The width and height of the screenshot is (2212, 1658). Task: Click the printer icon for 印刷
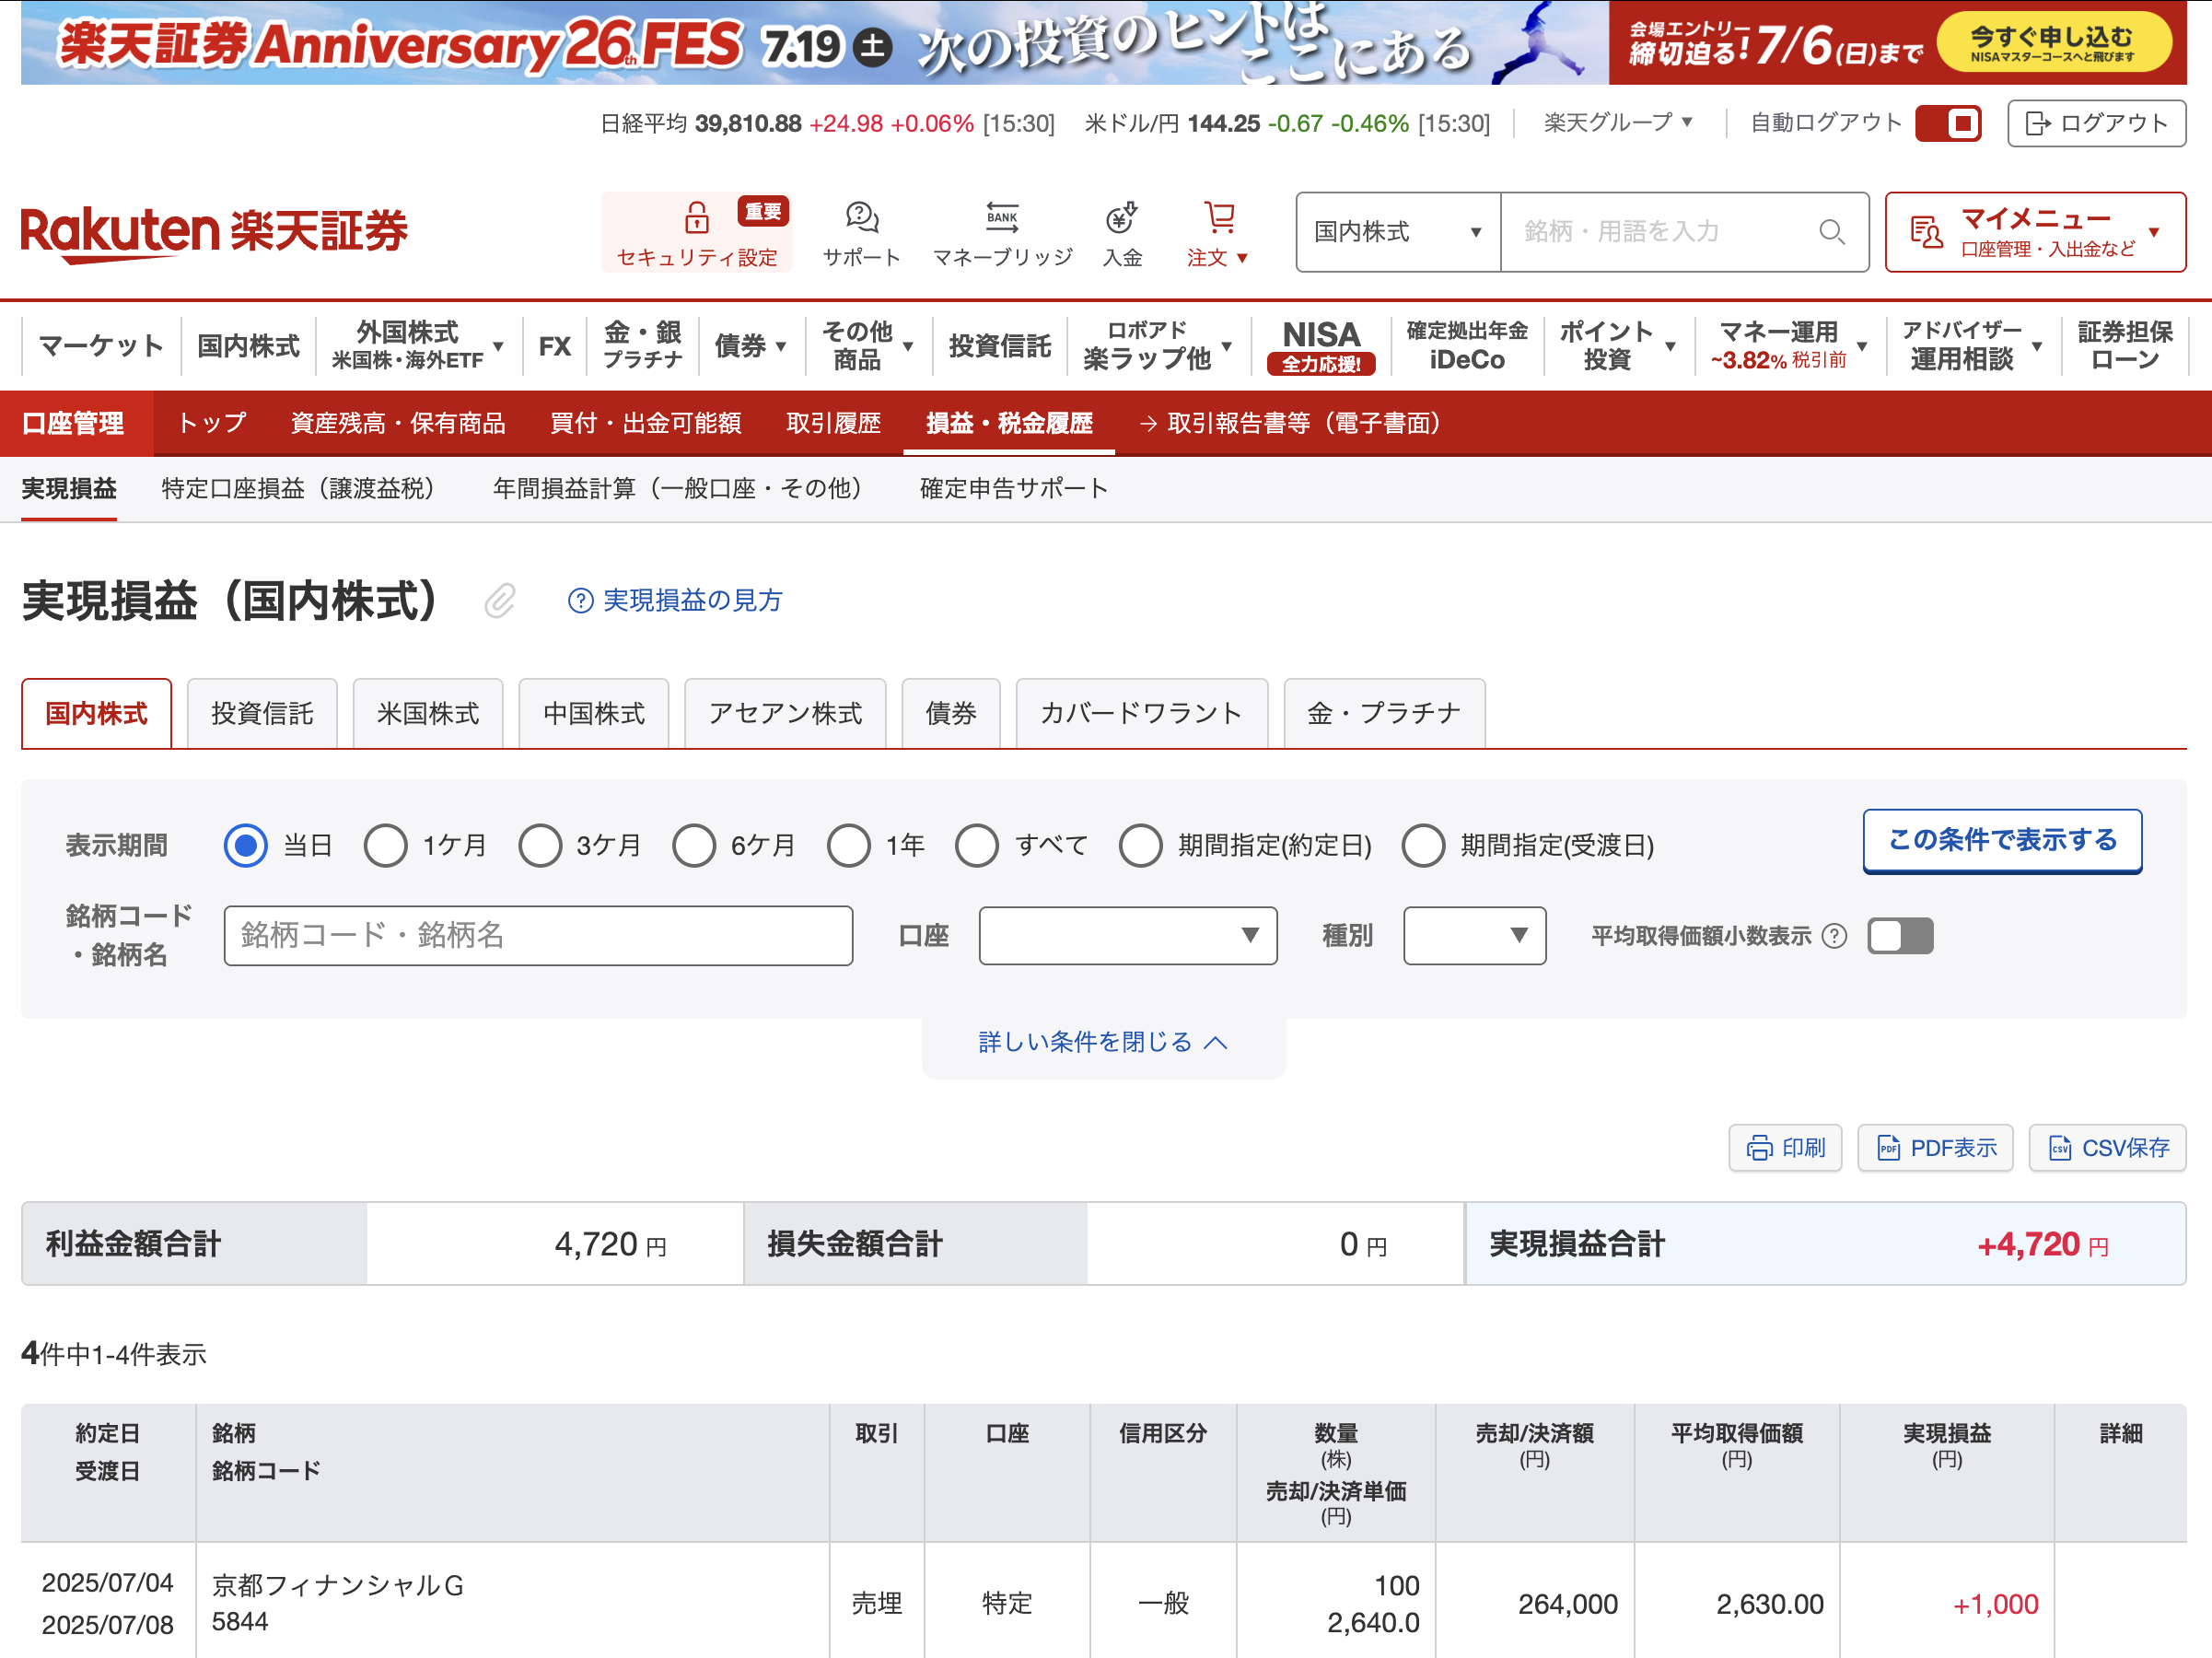click(1759, 1148)
